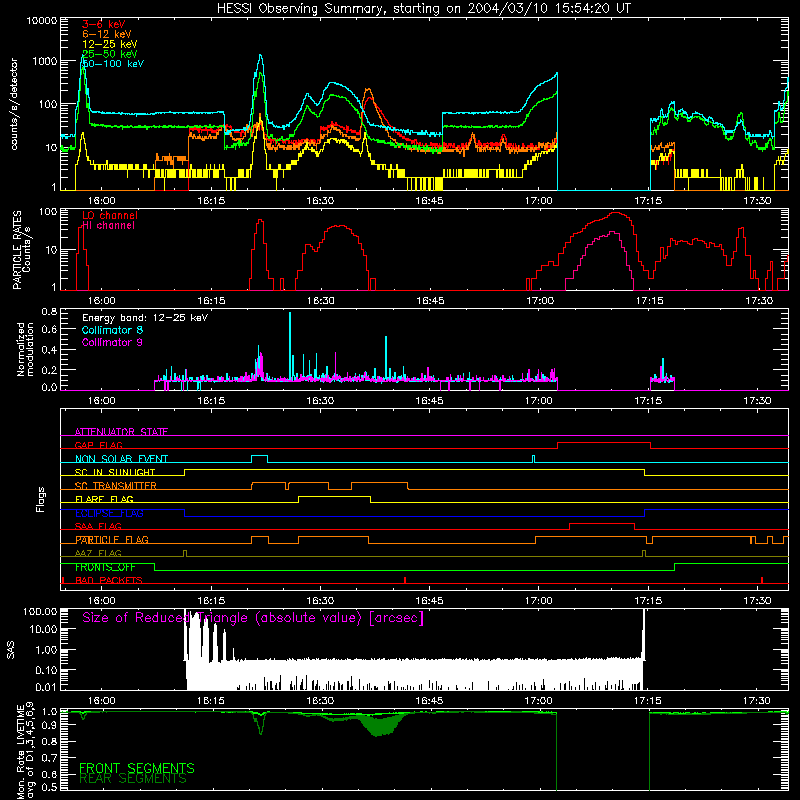Click the FRONT SEGMENTS legend label
800x800 pixels.
pos(137,768)
